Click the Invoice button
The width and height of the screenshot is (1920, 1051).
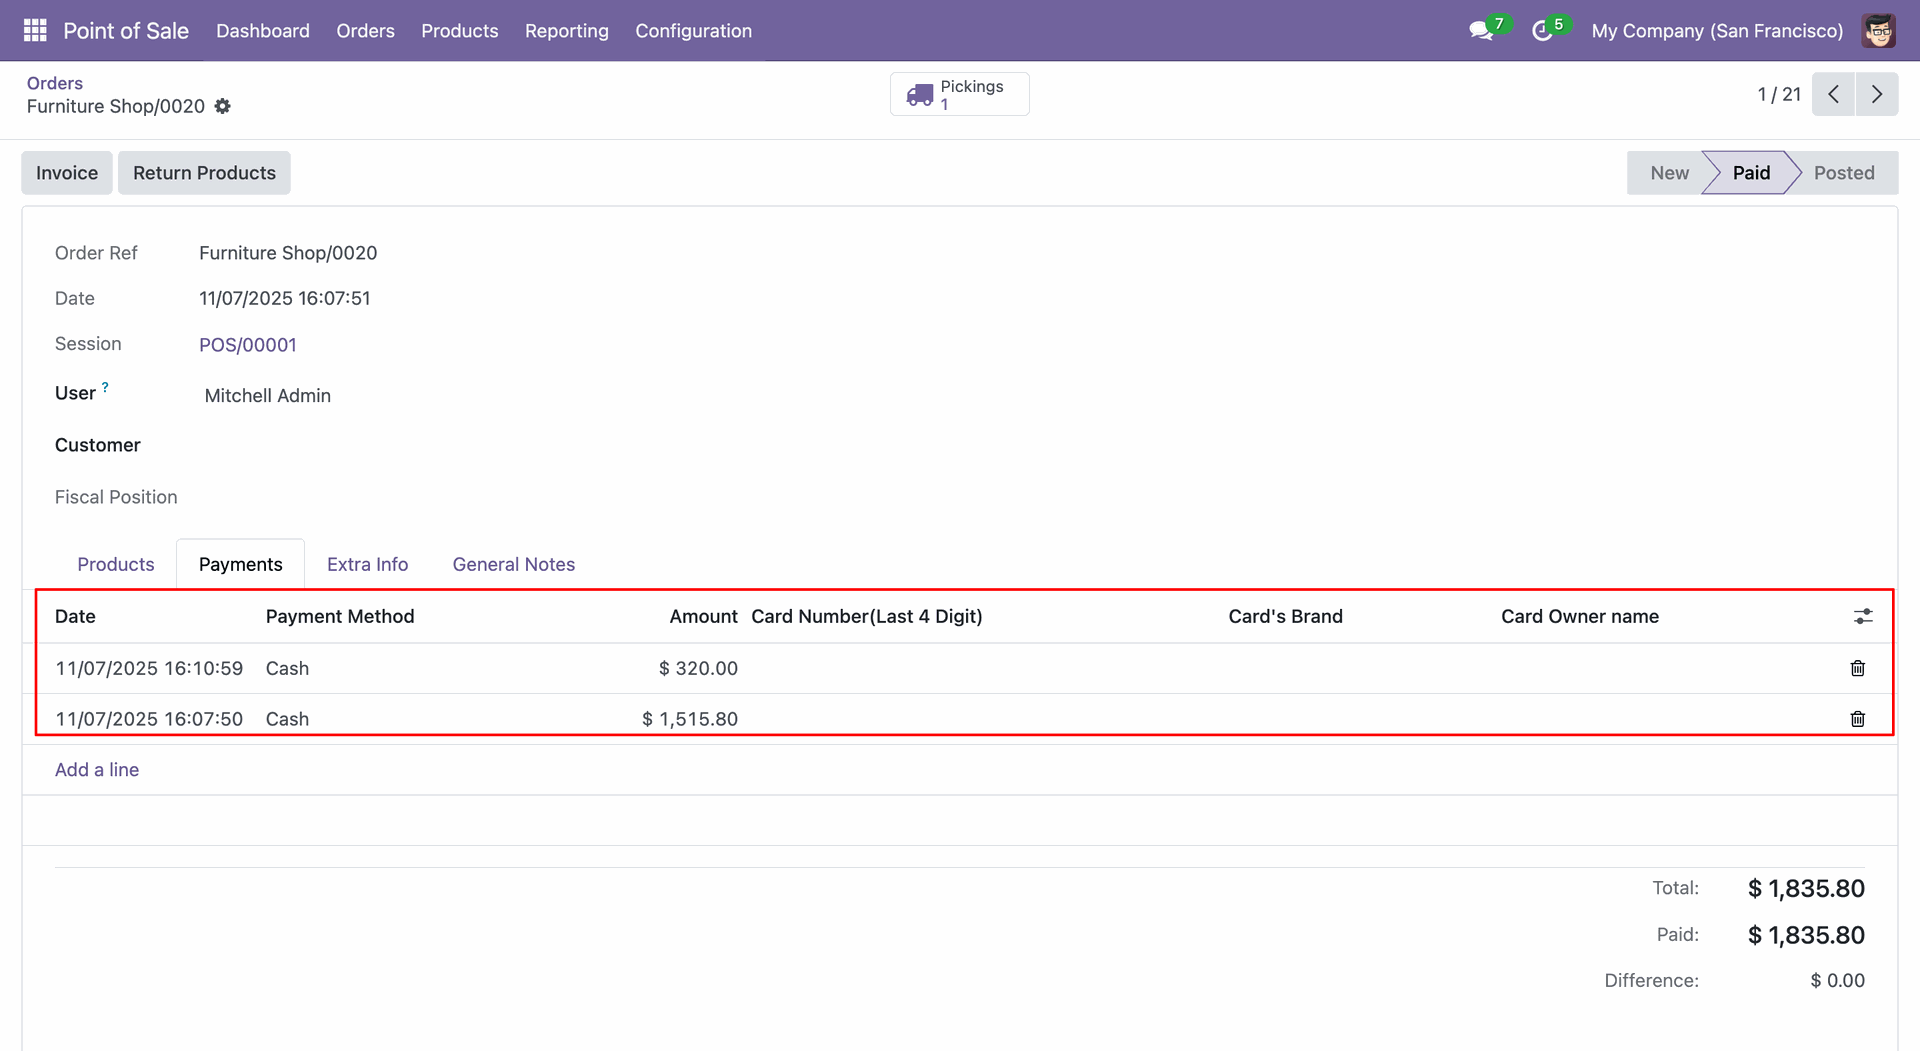(67, 173)
